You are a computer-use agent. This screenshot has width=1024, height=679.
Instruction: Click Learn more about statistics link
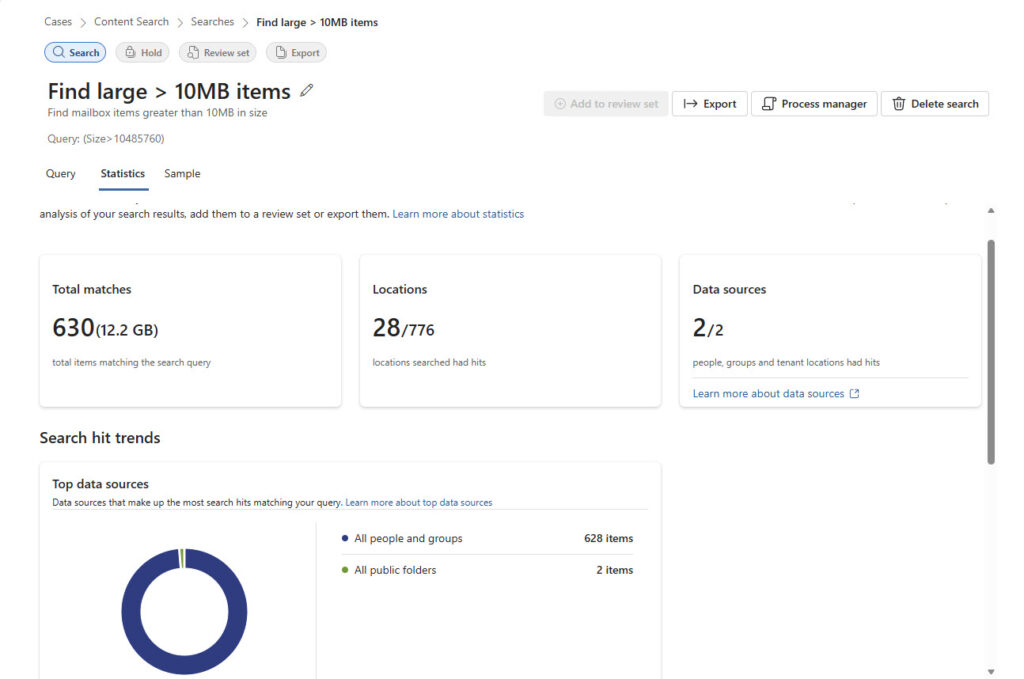[x=458, y=213]
